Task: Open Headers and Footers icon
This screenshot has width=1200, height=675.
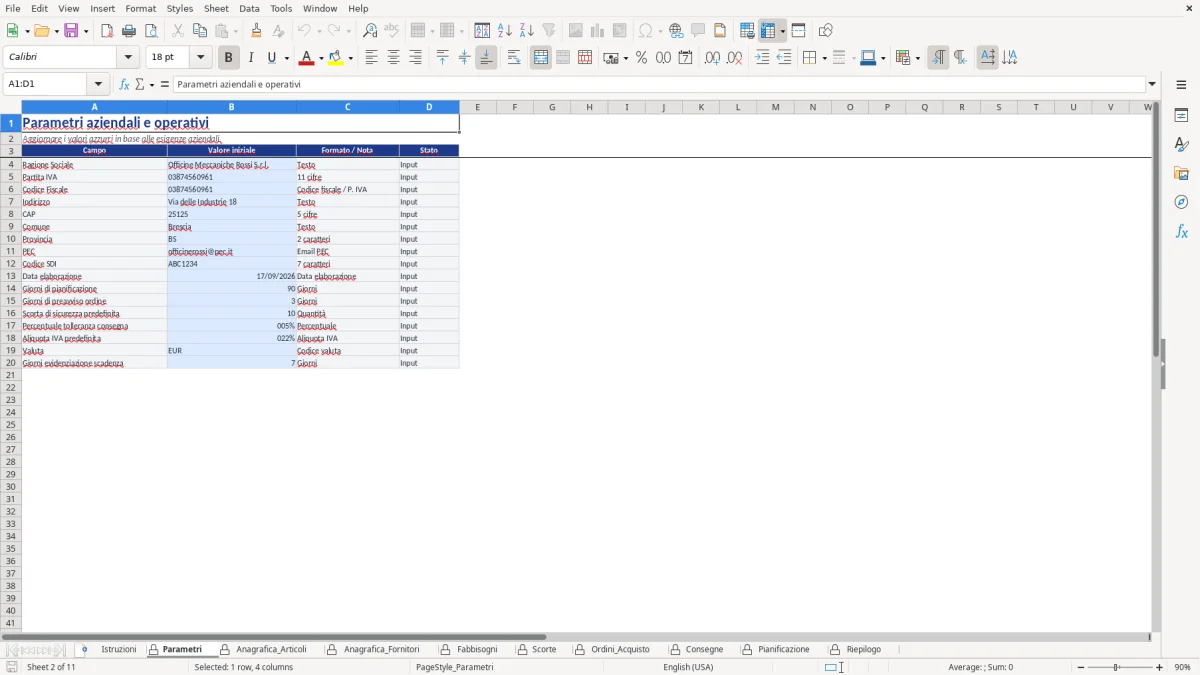Action: [x=720, y=31]
